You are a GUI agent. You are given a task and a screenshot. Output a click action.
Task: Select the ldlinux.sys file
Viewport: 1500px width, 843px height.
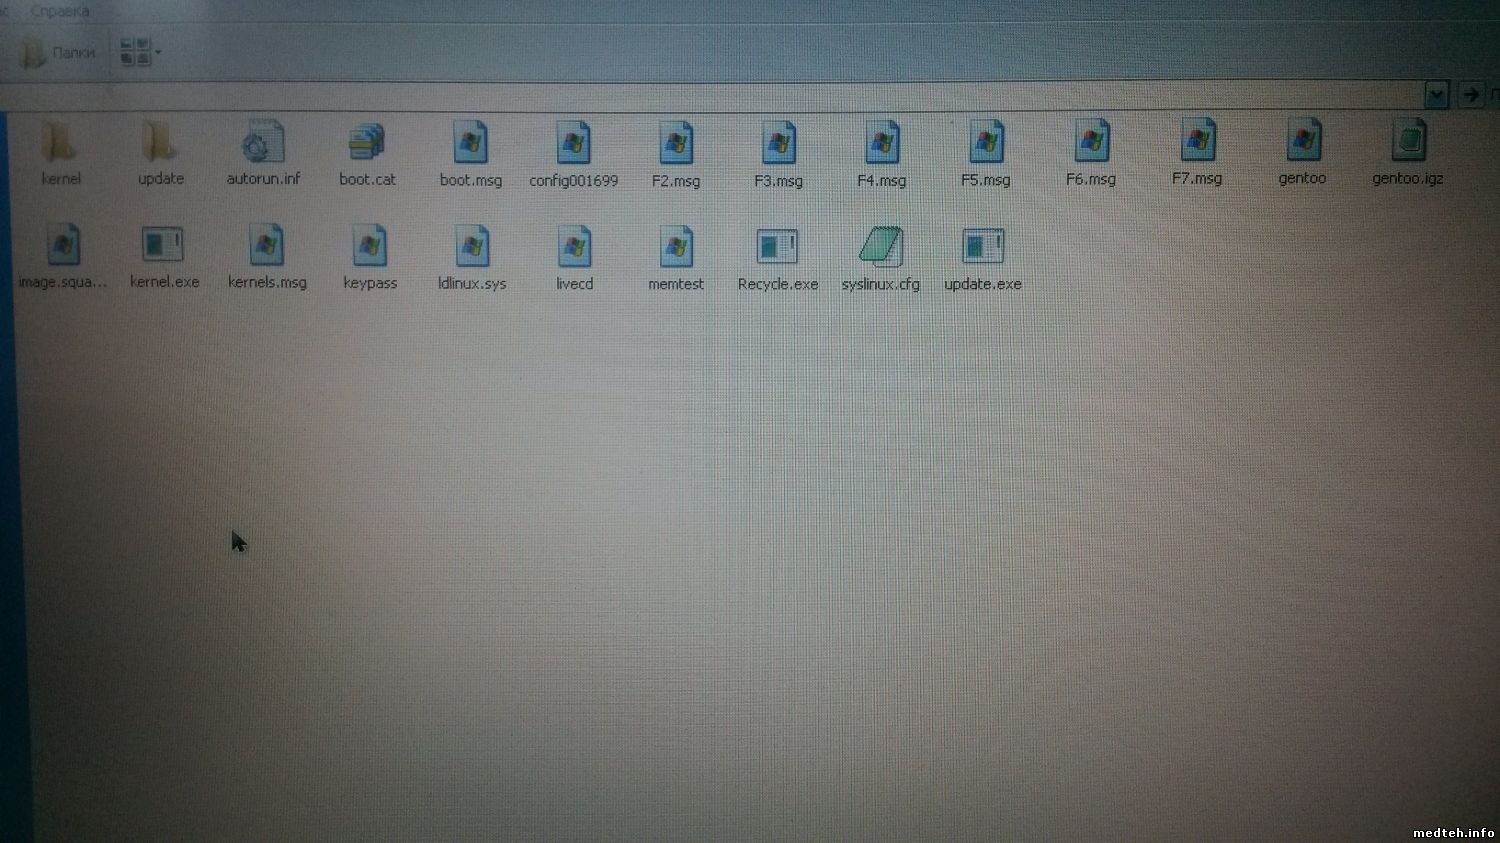coord(472,247)
